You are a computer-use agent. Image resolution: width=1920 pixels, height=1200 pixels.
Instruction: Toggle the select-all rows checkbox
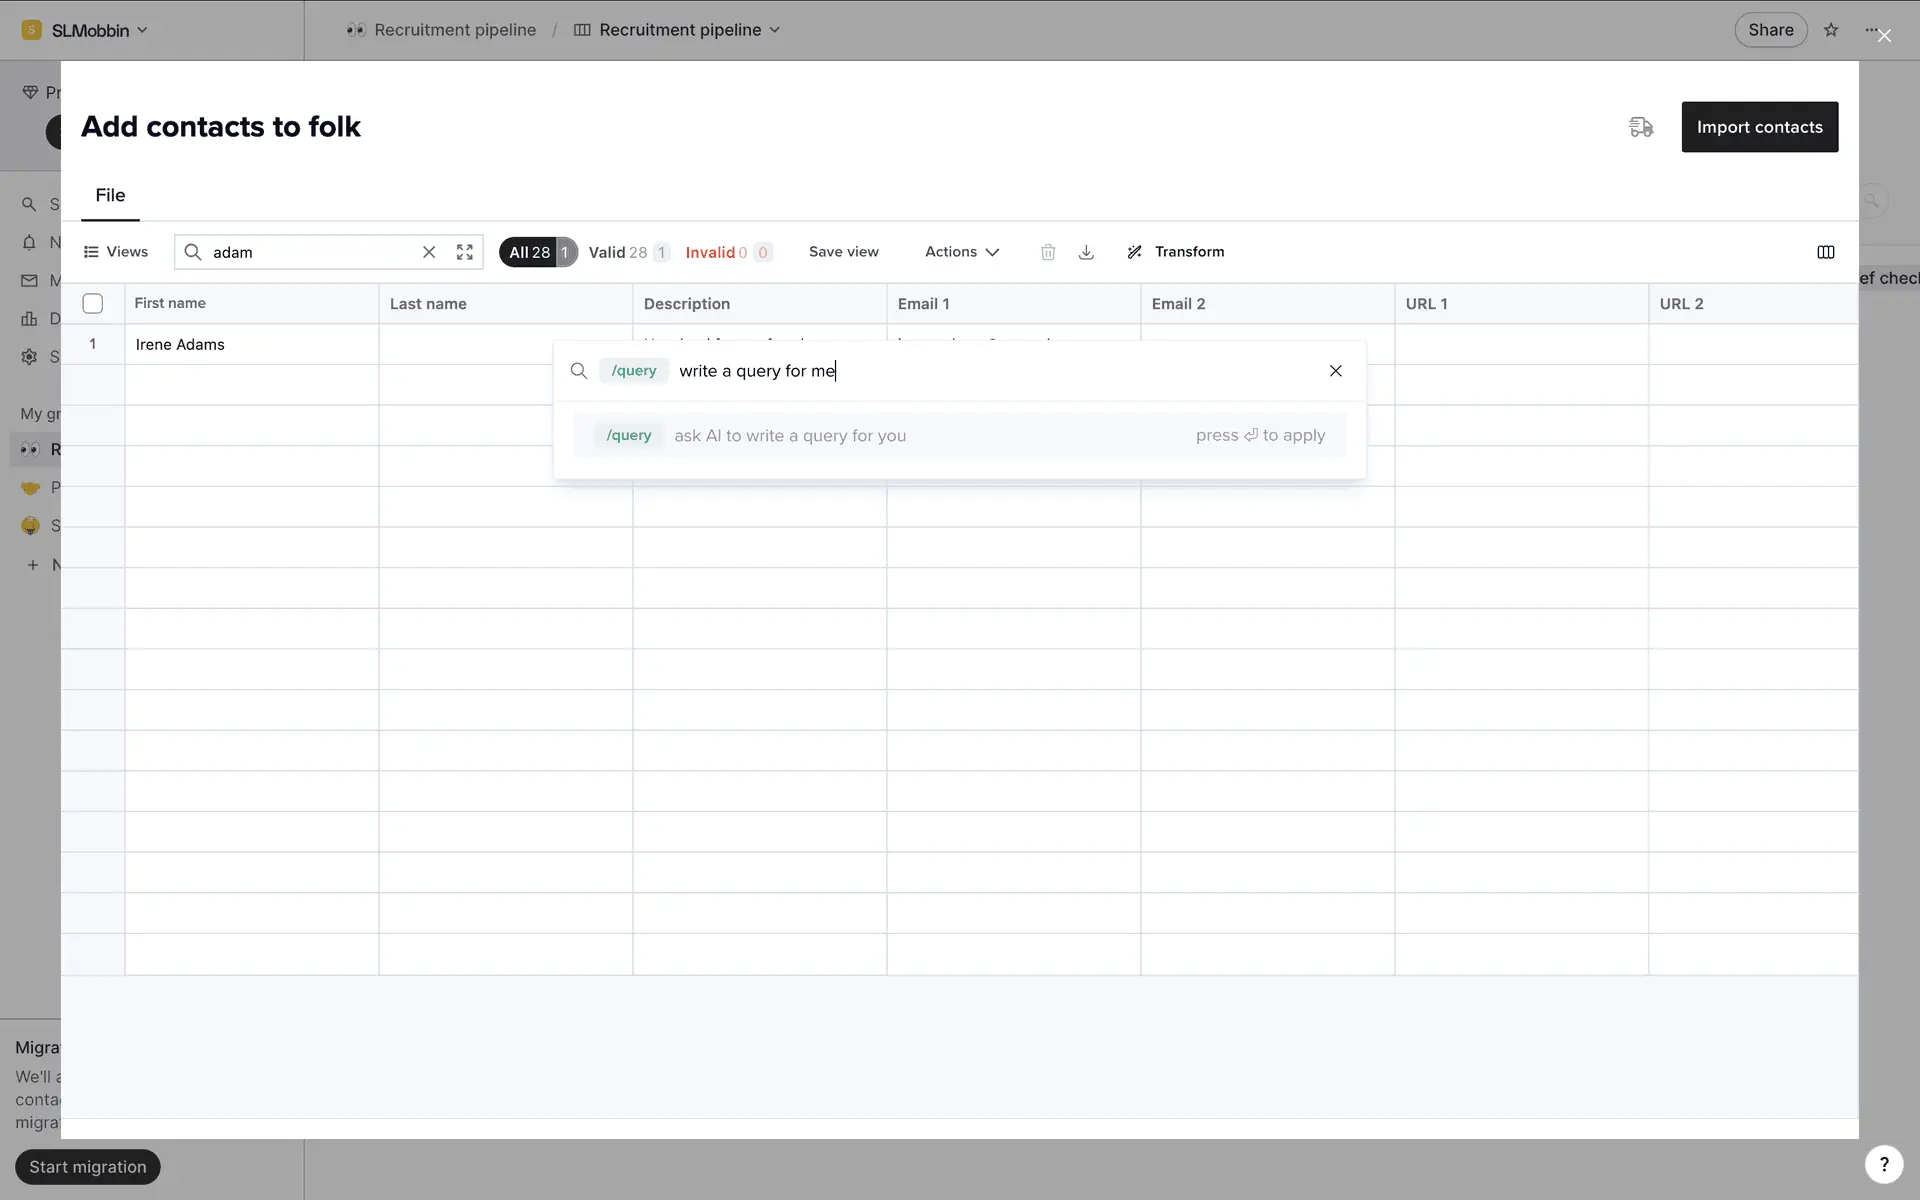tap(93, 303)
